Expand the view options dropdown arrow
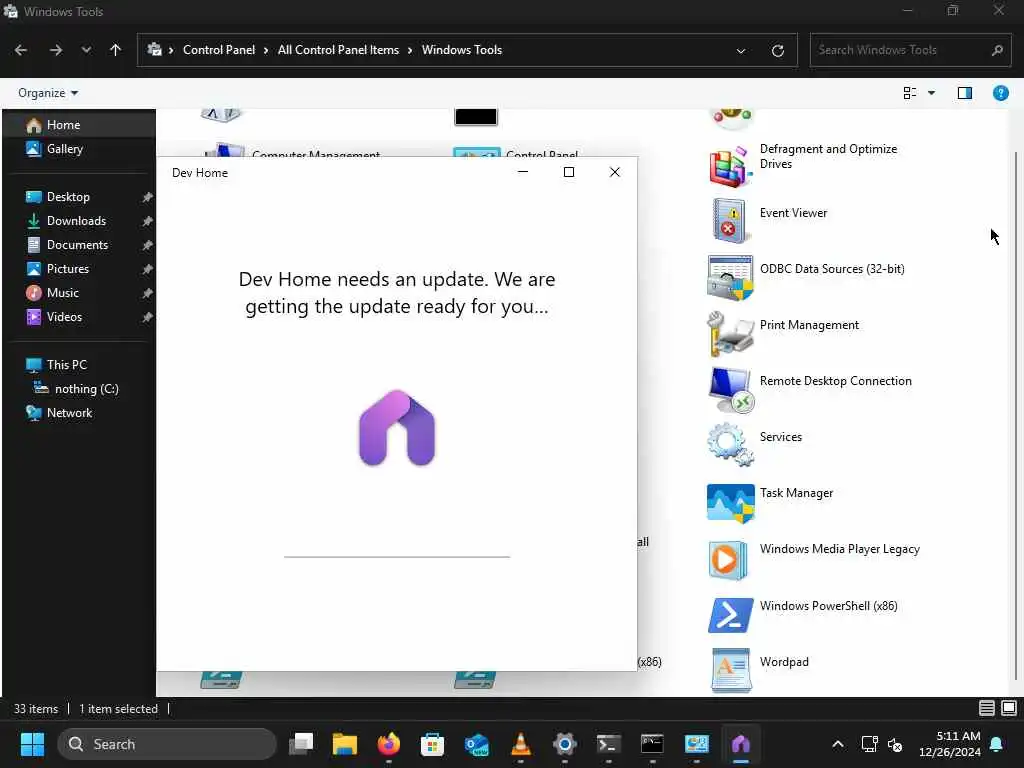1024x768 pixels. coord(931,93)
